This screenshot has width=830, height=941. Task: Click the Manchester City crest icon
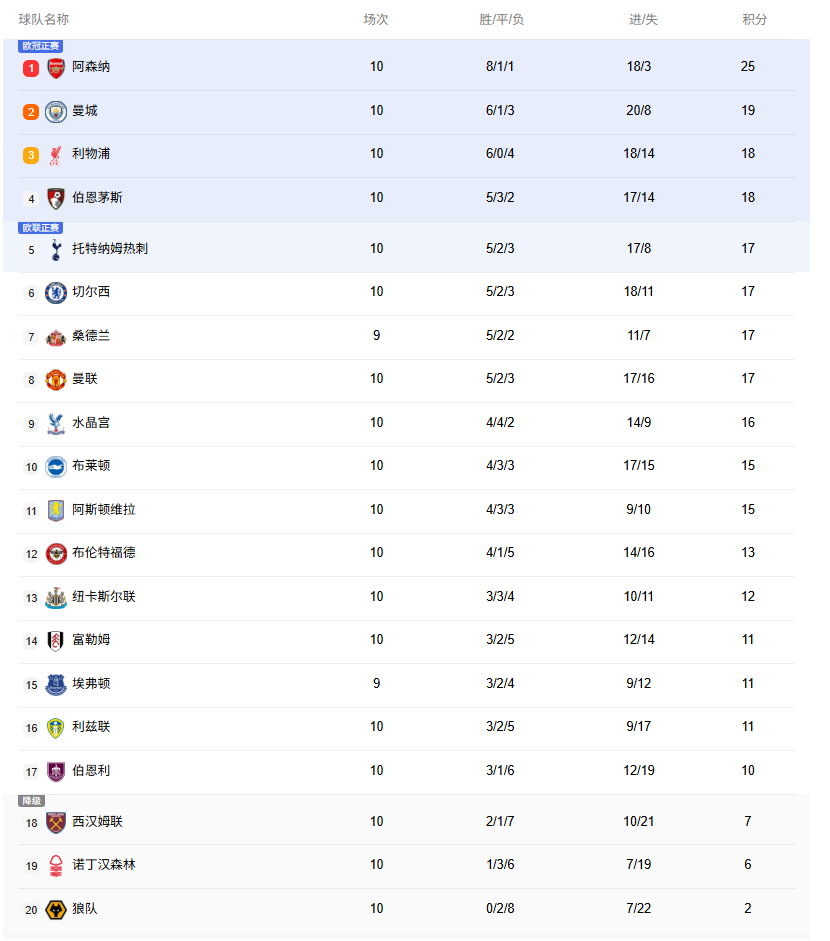point(56,111)
